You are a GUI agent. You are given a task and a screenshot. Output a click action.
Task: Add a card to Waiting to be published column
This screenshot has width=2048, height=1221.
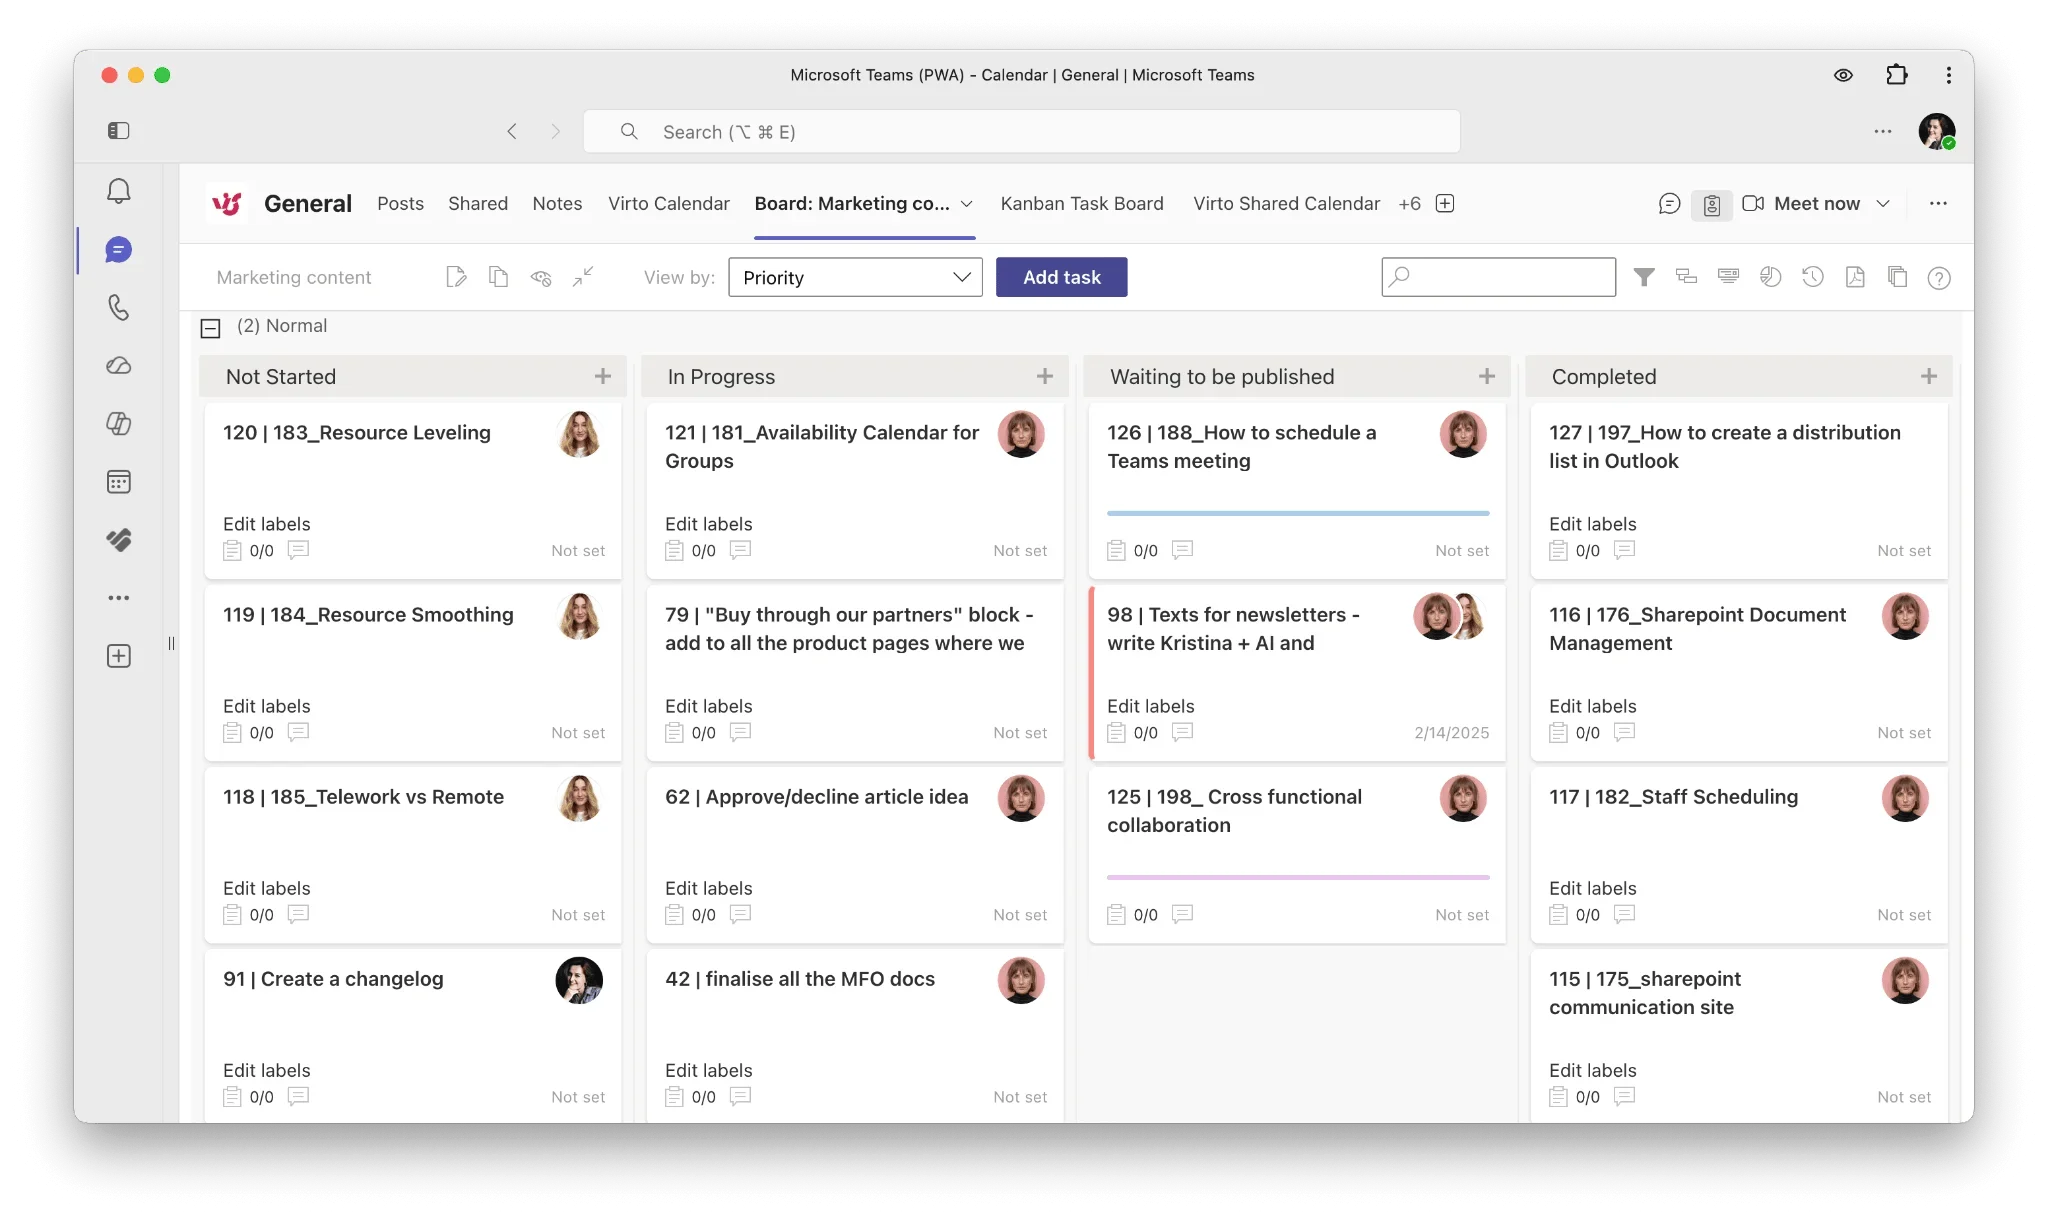(x=1486, y=376)
